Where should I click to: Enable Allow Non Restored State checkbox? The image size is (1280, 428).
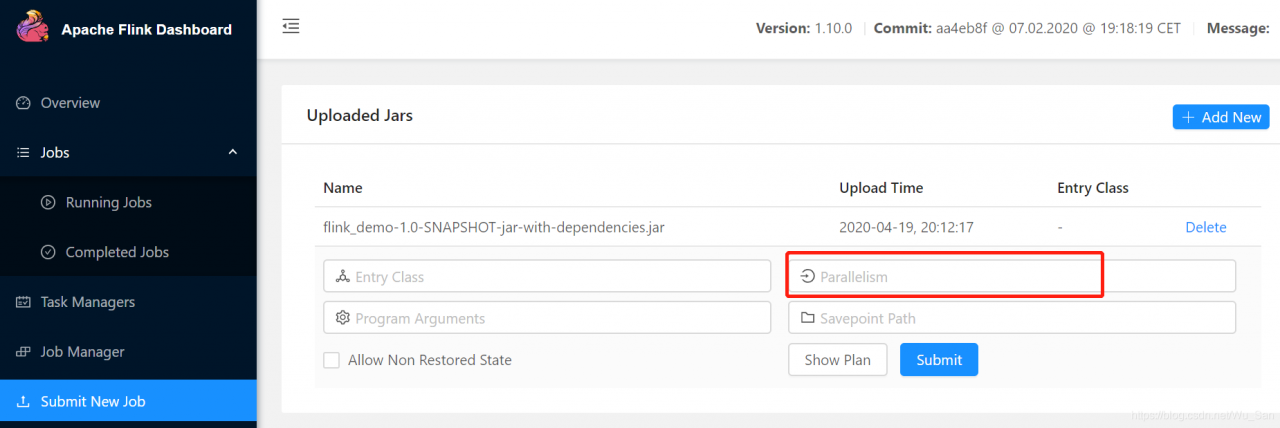(331, 360)
